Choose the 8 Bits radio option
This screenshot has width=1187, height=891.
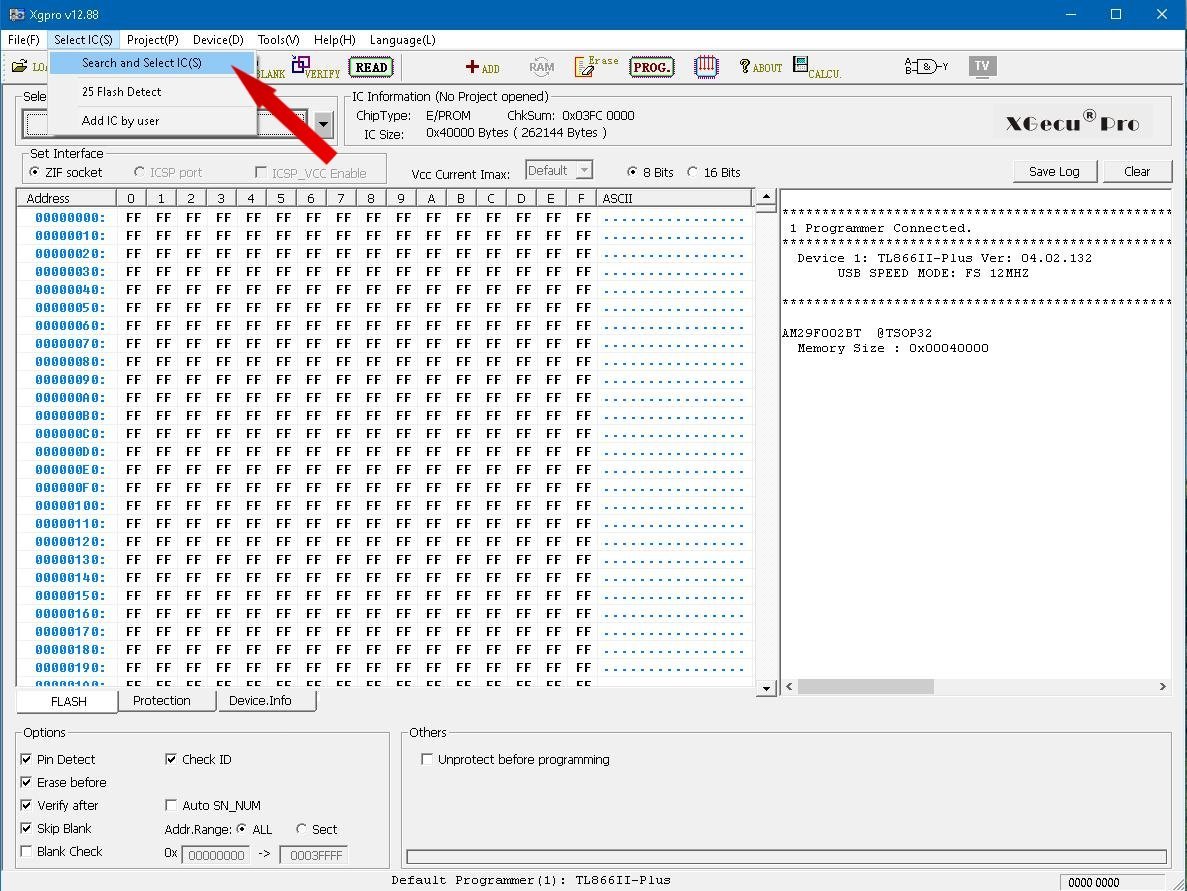point(632,173)
